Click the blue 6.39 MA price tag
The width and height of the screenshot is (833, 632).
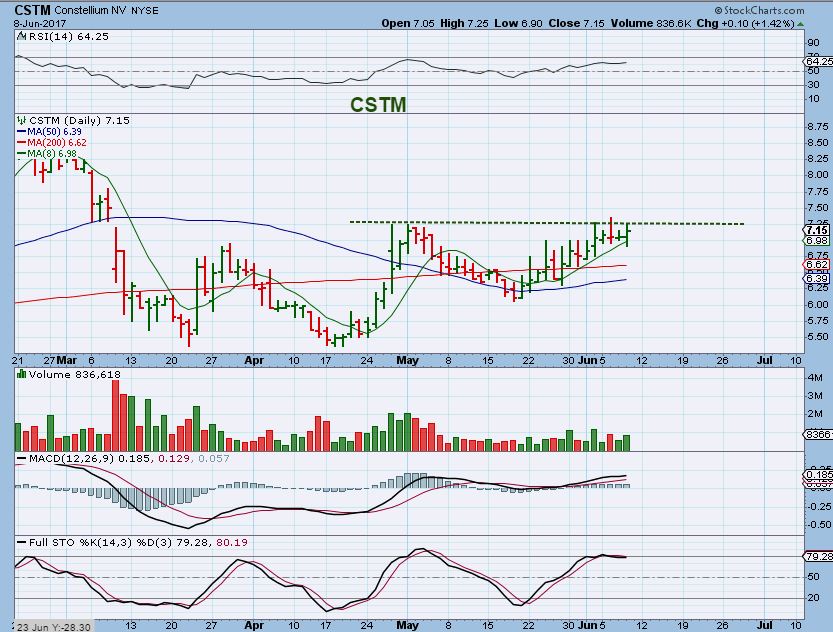tap(817, 278)
